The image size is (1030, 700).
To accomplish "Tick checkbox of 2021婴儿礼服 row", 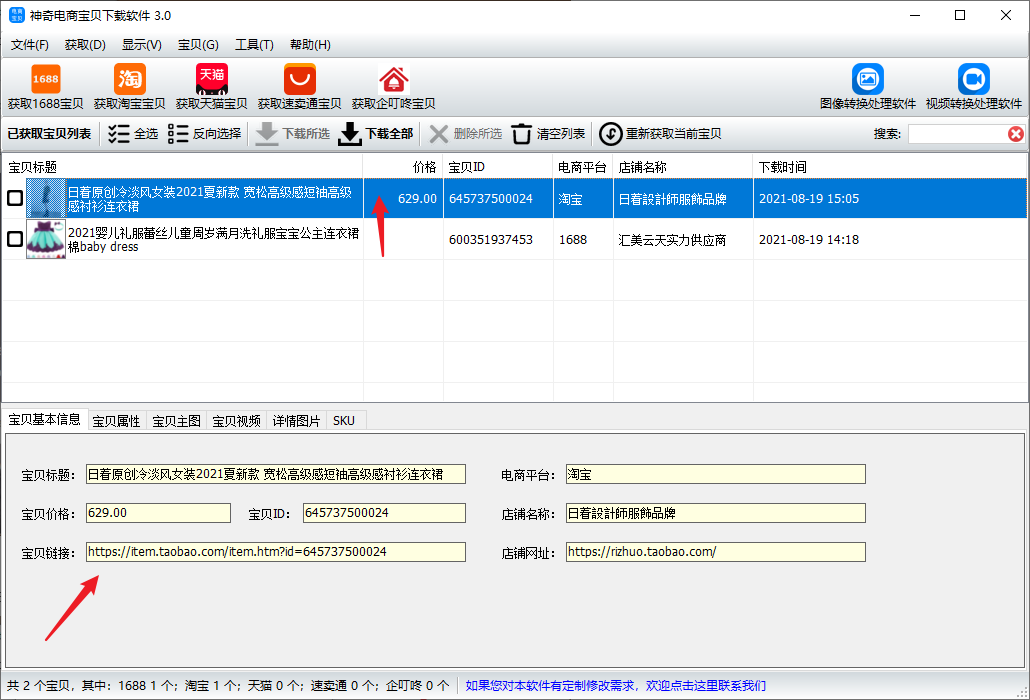I will (x=15, y=239).
